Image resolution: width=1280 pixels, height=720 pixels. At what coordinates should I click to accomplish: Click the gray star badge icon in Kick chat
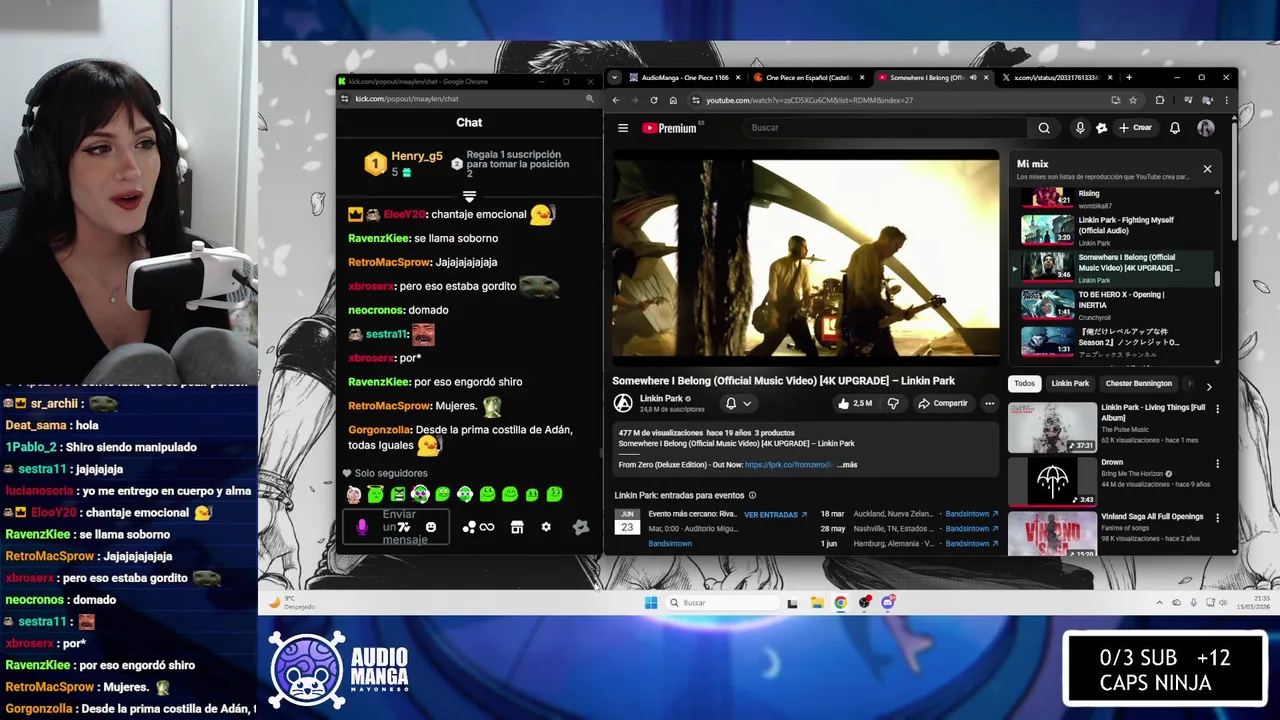[x=581, y=527]
